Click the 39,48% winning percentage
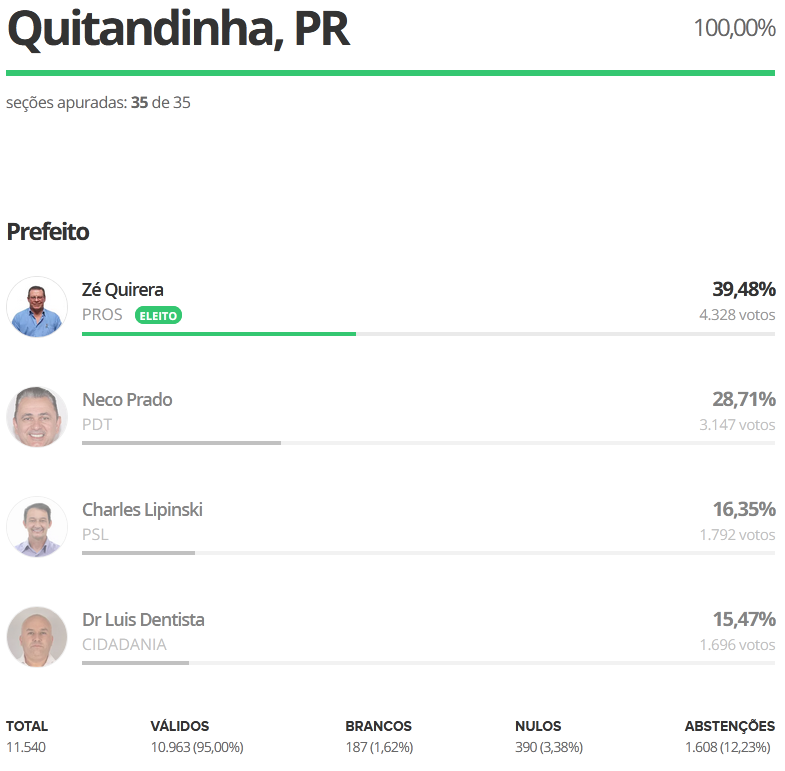 pos(743,290)
